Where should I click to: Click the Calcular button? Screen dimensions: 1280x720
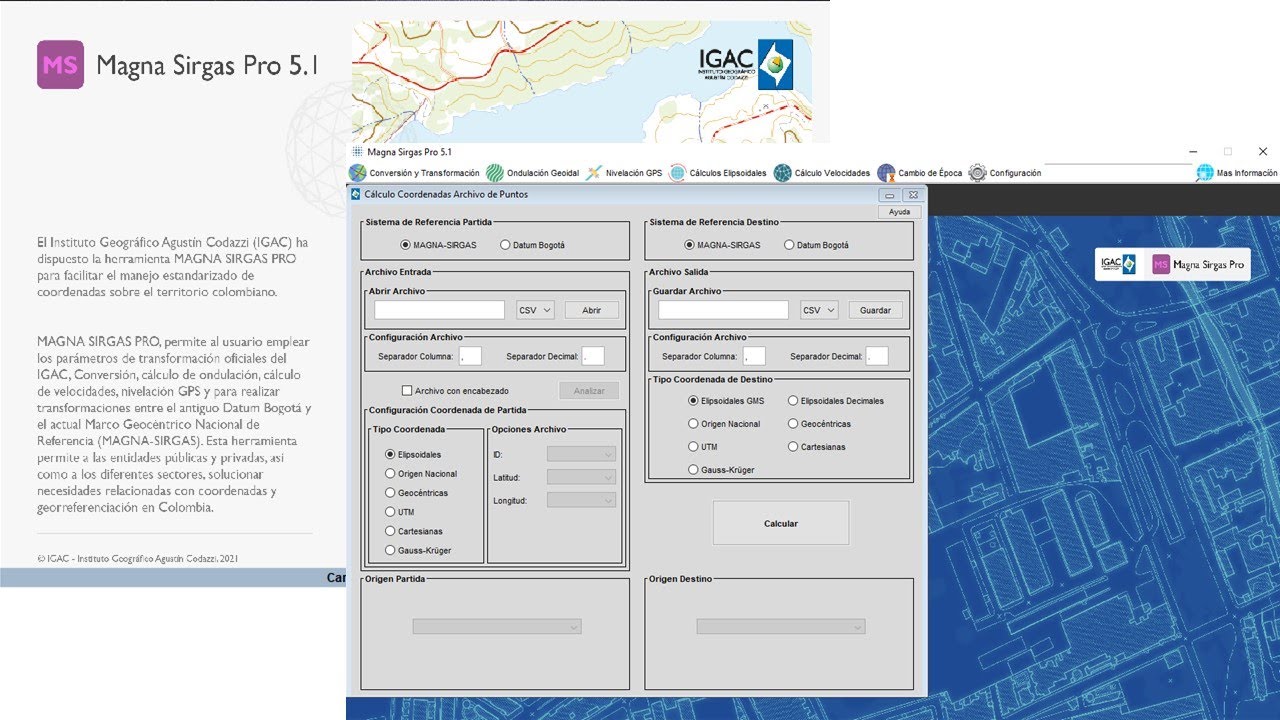781,523
